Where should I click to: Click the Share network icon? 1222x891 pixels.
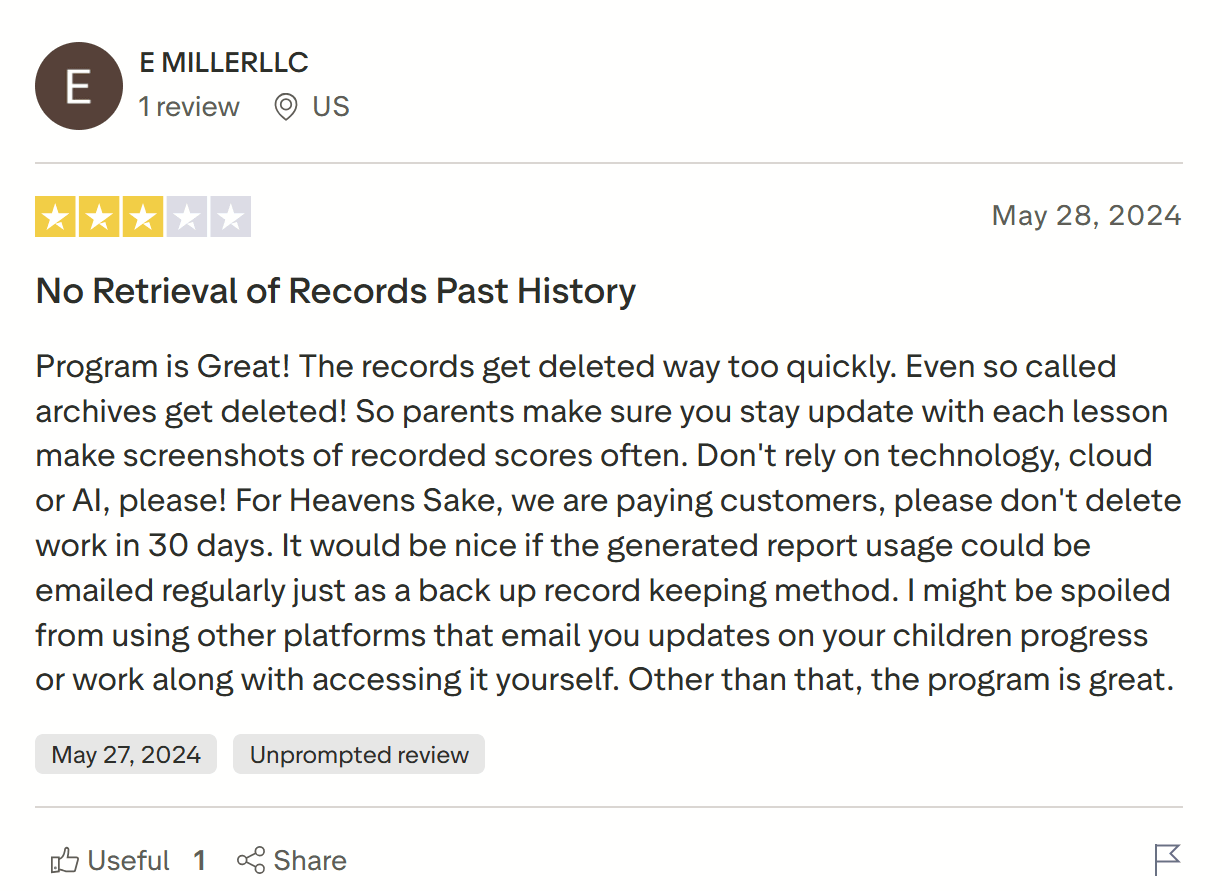click(x=251, y=860)
